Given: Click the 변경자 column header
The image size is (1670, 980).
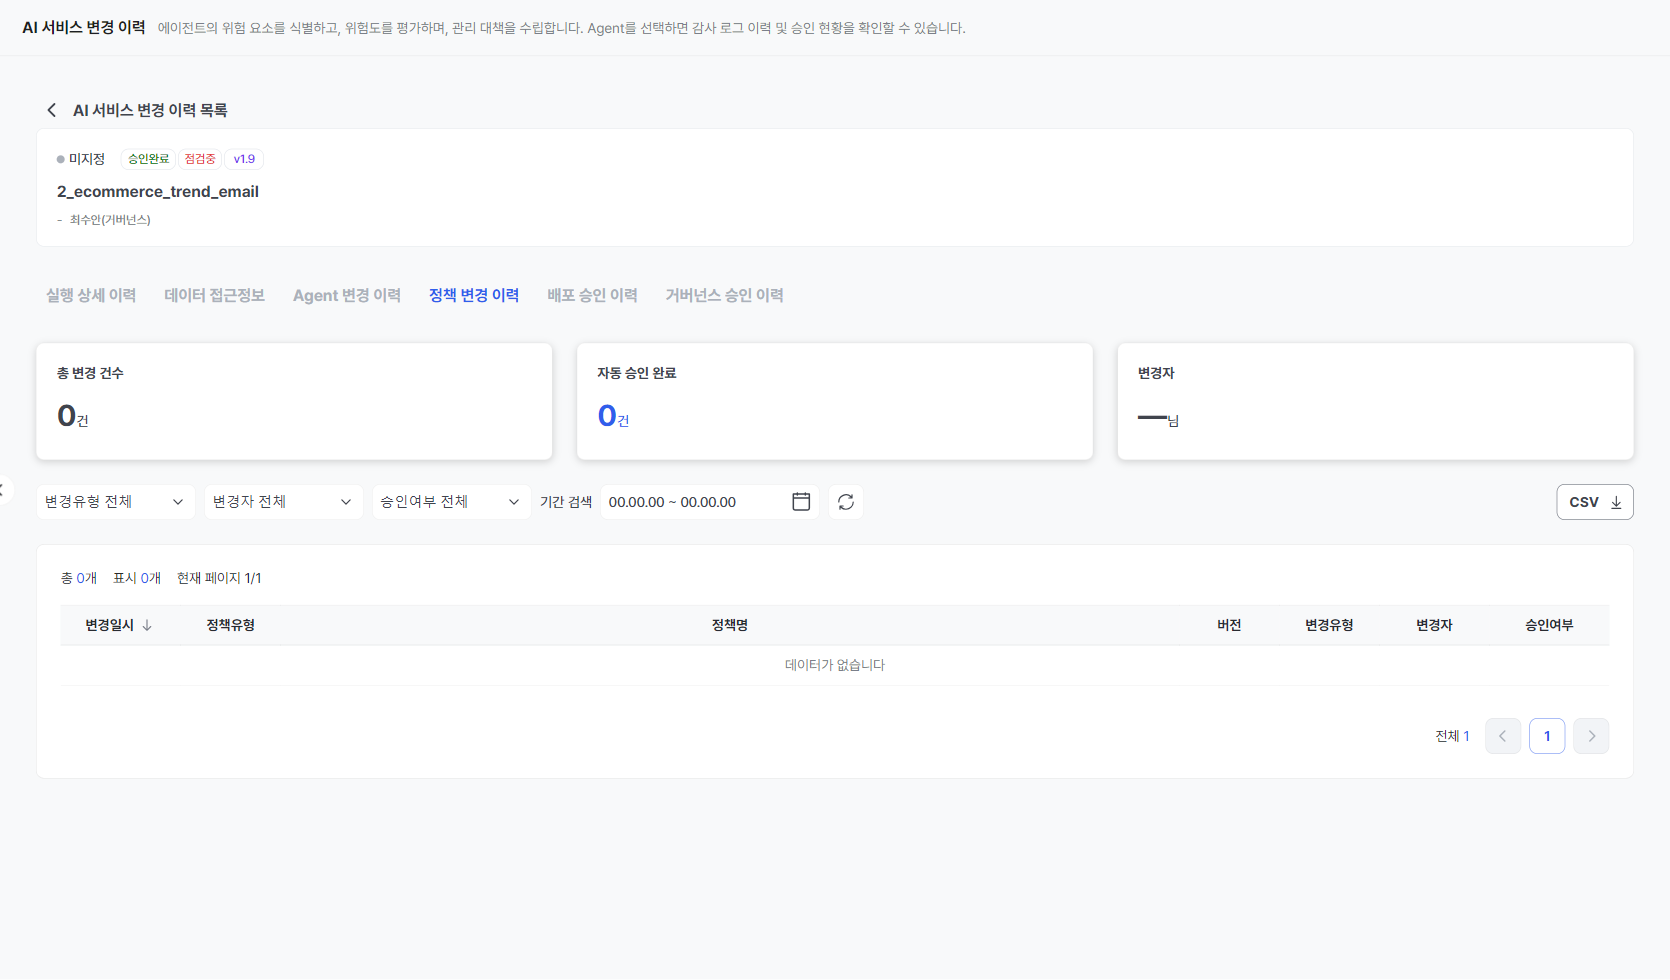Looking at the screenshot, I should 1434,625.
